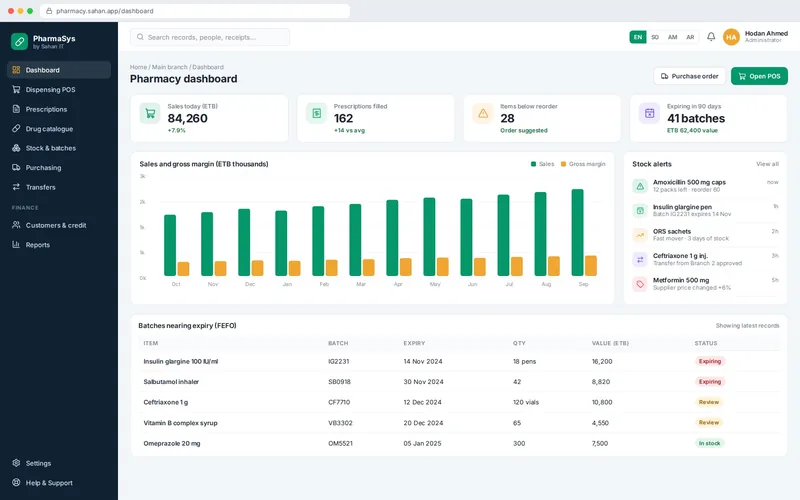Click the search magnifier icon
The height and width of the screenshot is (500, 800).
(x=140, y=37)
